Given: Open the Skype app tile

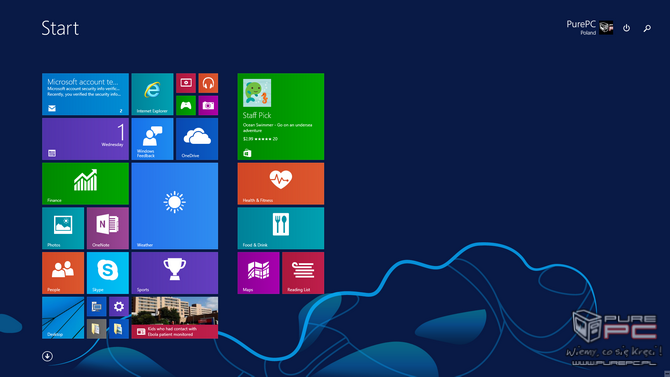Looking at the screenshot, I should (x=108, y=273).
